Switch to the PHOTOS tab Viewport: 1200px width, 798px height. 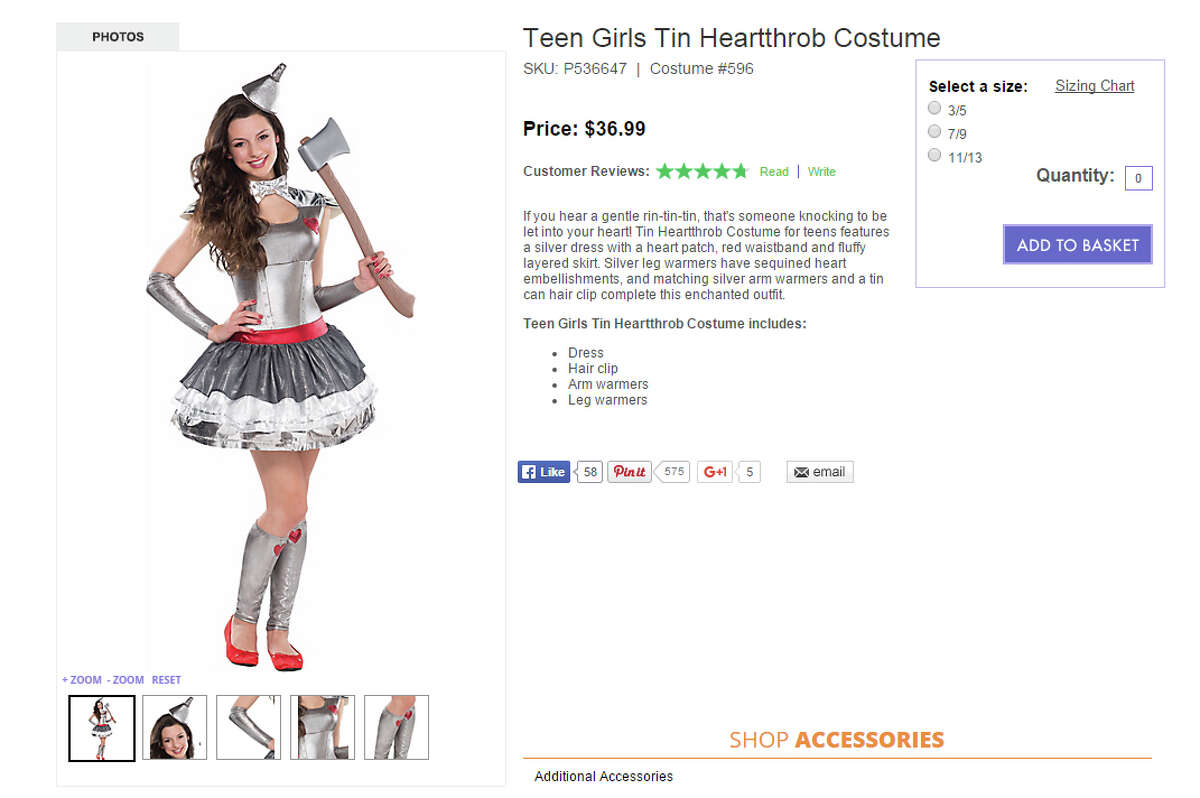pos(117,36)
